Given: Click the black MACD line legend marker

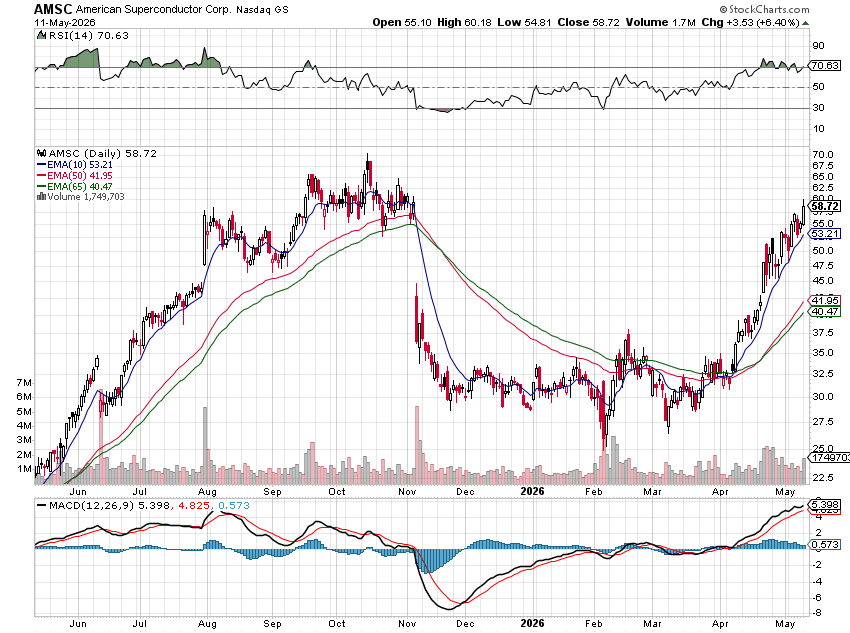Looking at the screenshot, I should point(41,506).
